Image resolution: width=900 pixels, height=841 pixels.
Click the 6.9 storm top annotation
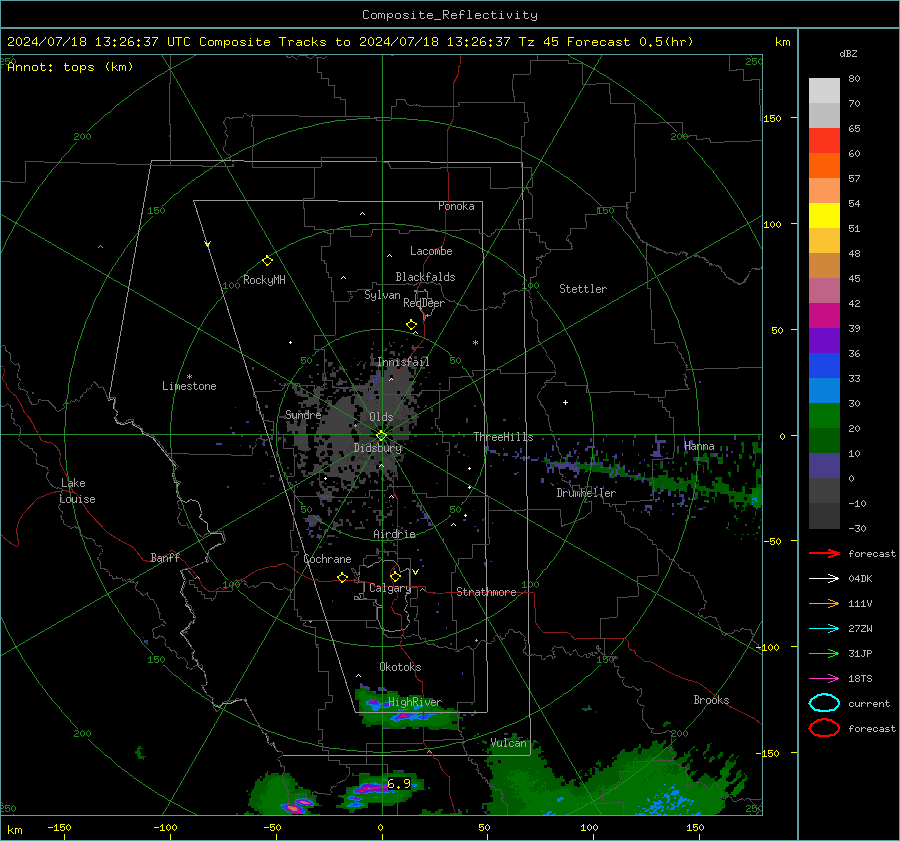[x=399, y=784]
